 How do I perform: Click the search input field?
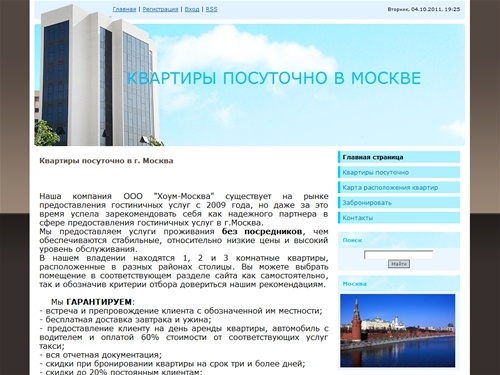pos(399,255)
